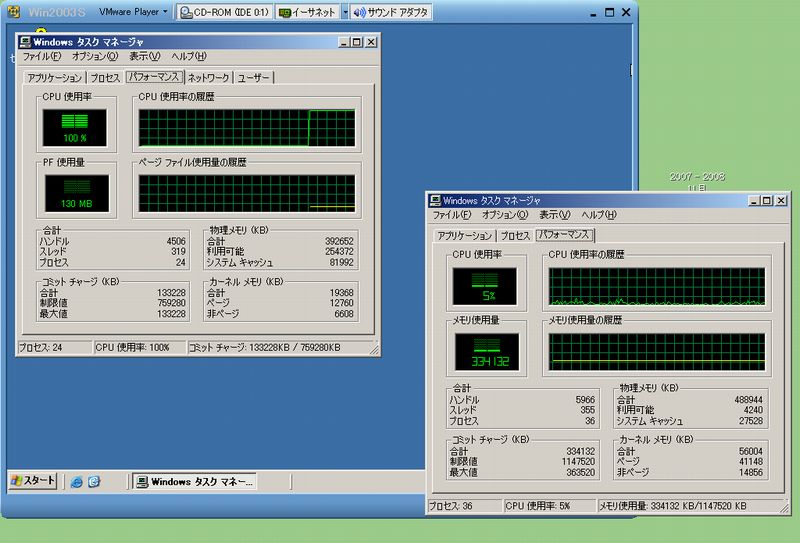Screen dimensions: 800x543
Task: Launch Internet Explorer from quick launch
Action: 77,481
